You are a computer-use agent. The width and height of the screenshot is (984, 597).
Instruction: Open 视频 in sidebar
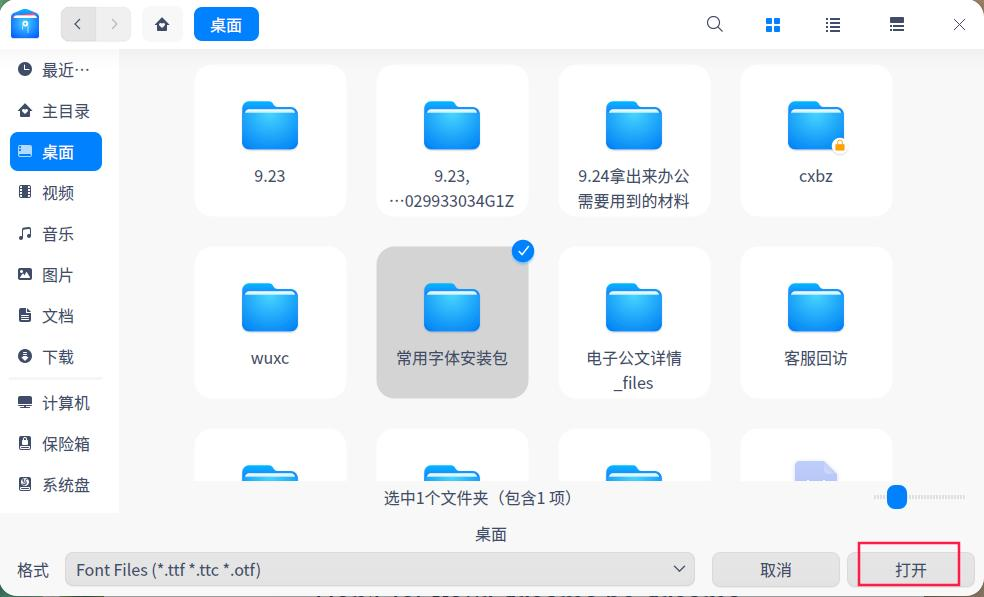click(x=55, y=193)
